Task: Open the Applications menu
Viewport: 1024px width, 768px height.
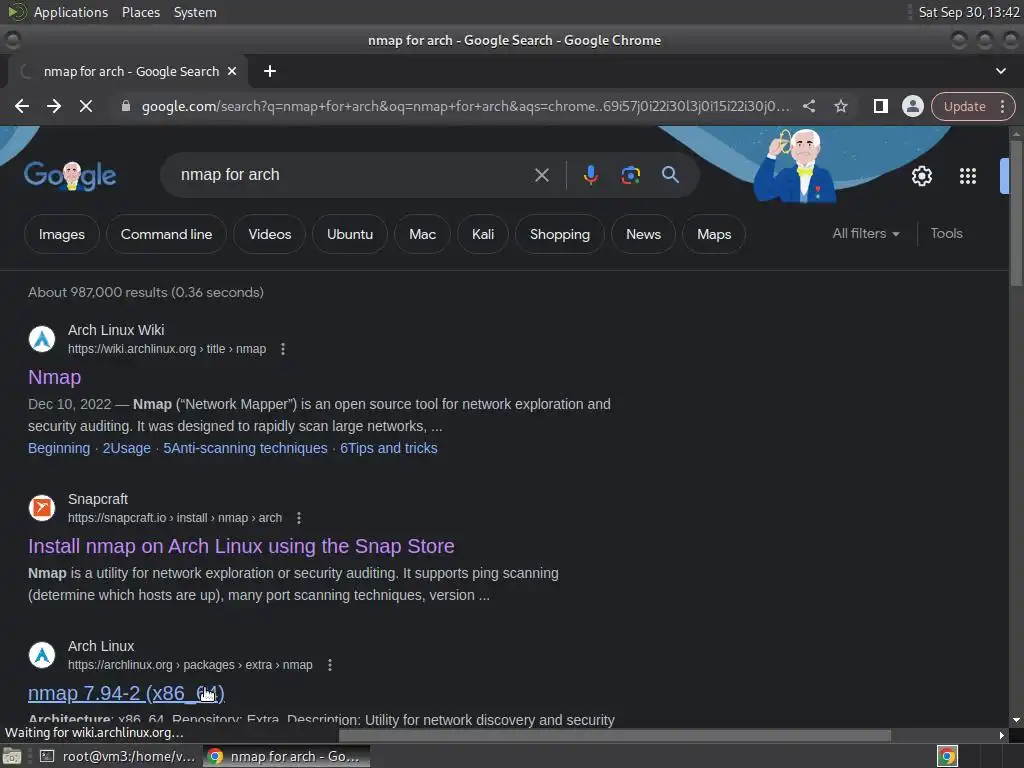Action: point(71,12)
